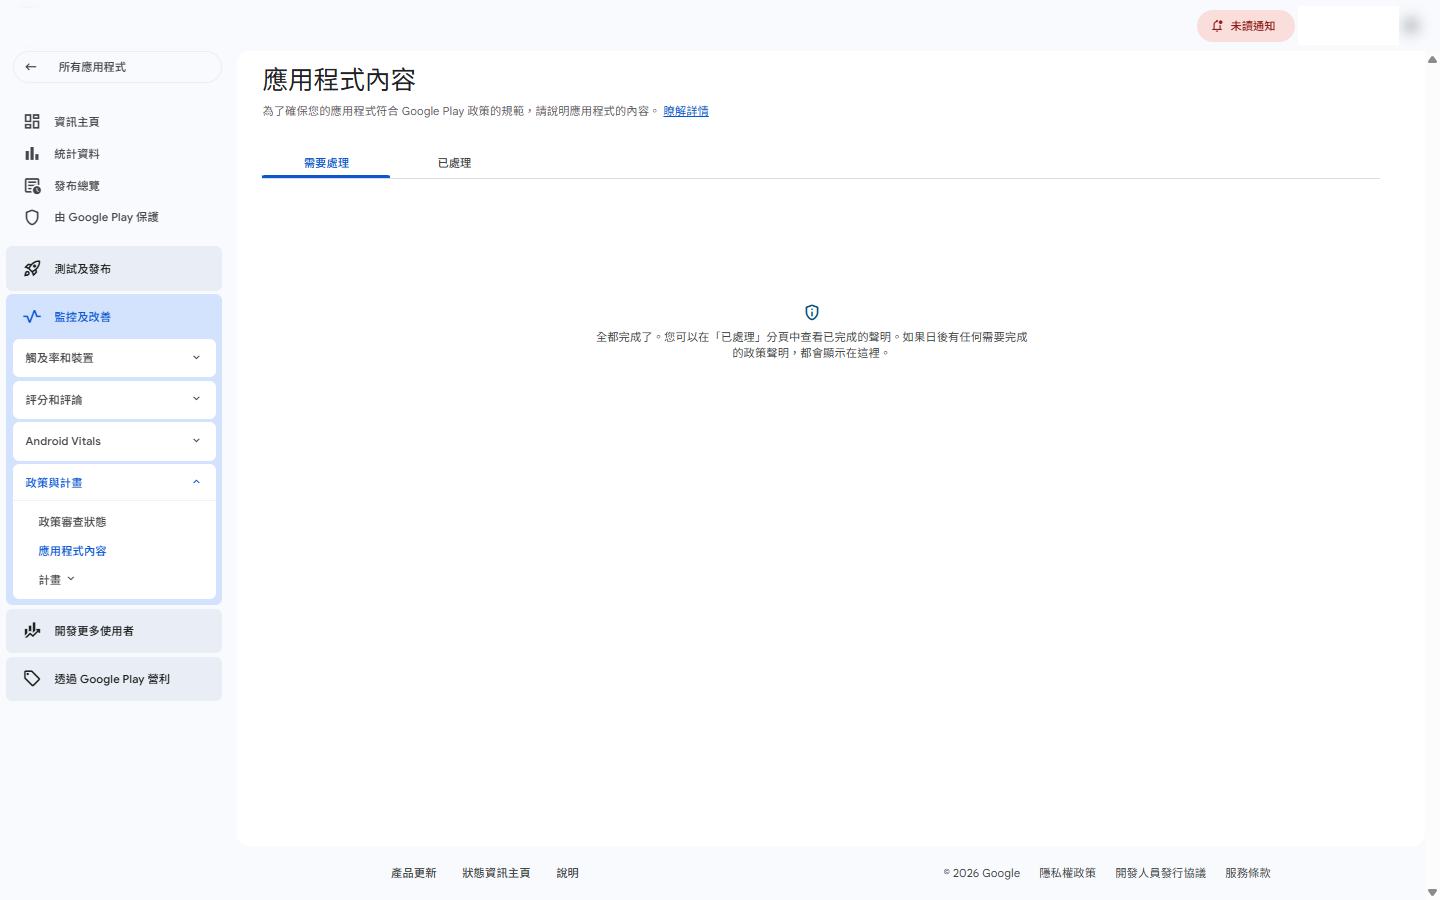Click the 應用程式內容 page heading

coord(339,80)
